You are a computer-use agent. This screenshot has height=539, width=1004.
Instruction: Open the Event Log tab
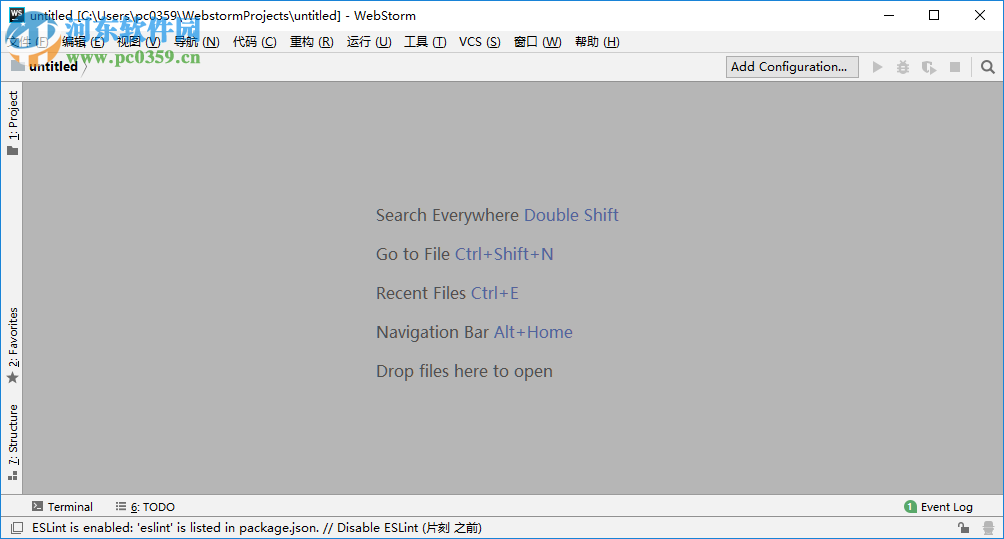coord(939,507)
